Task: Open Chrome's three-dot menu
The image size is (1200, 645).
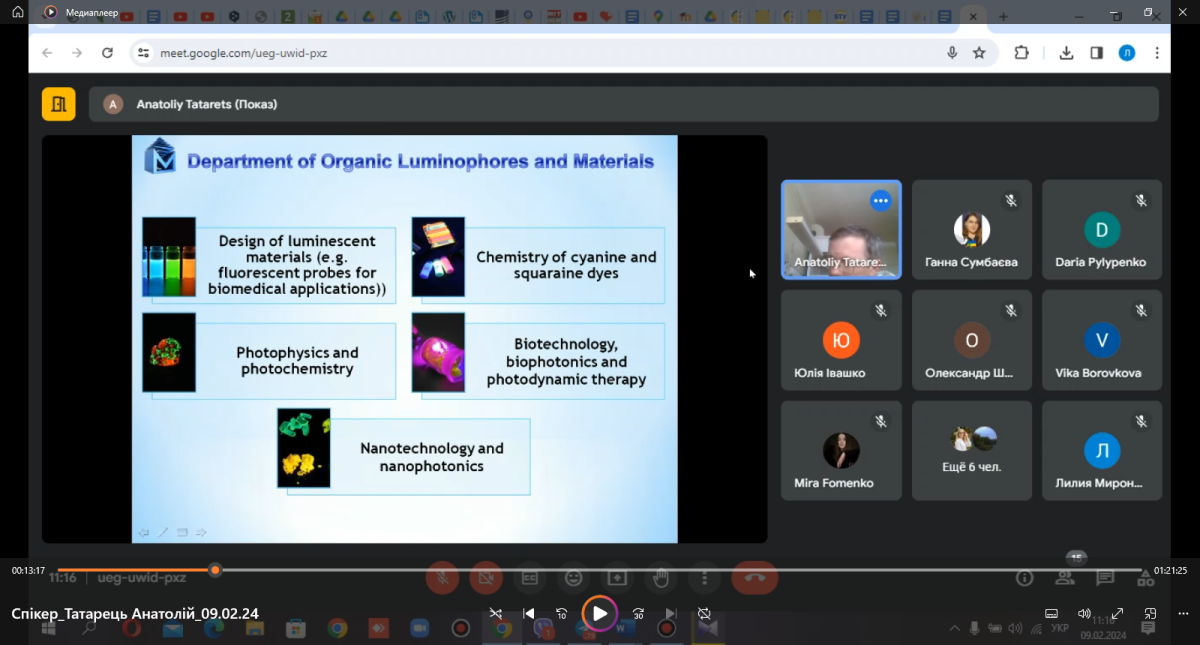Action: coord(1157,53)
